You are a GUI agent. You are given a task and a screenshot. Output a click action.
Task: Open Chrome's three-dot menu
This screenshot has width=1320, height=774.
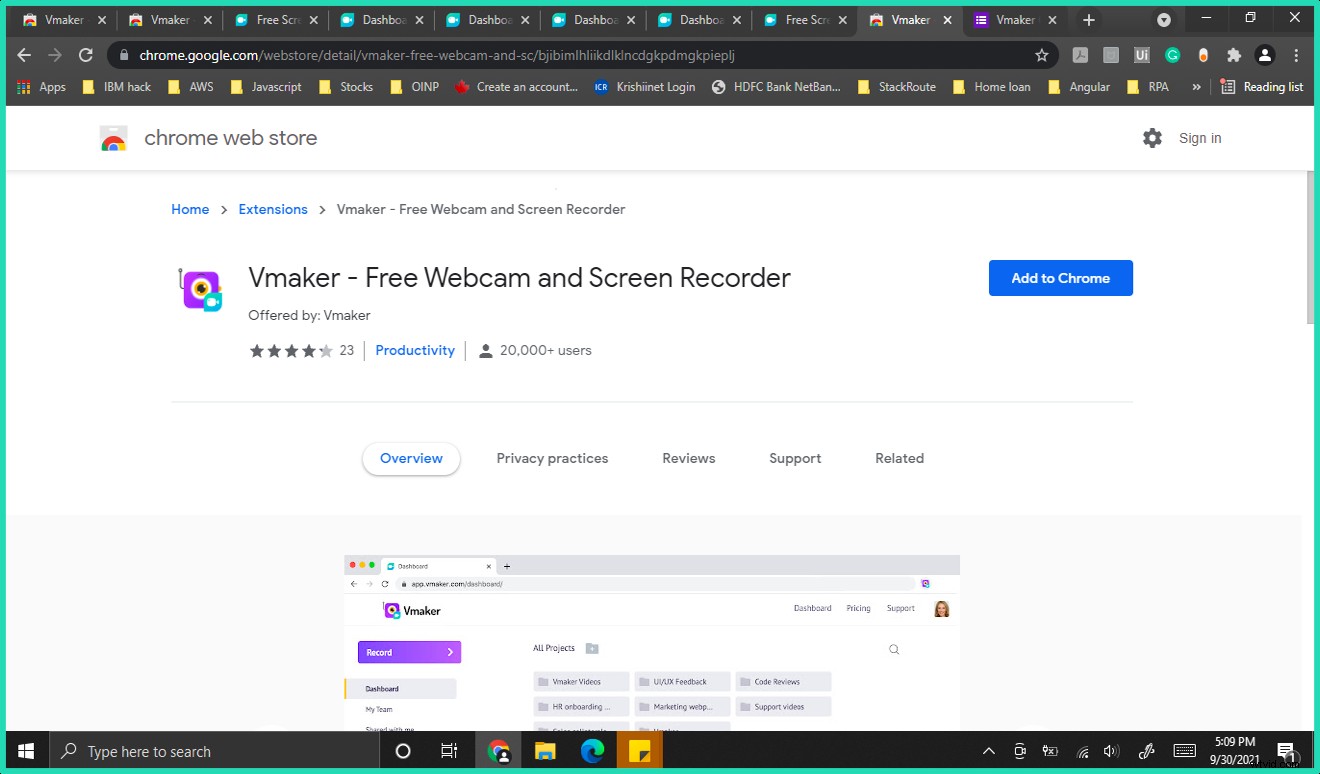pyautogui.click(x=1297, y=55)
